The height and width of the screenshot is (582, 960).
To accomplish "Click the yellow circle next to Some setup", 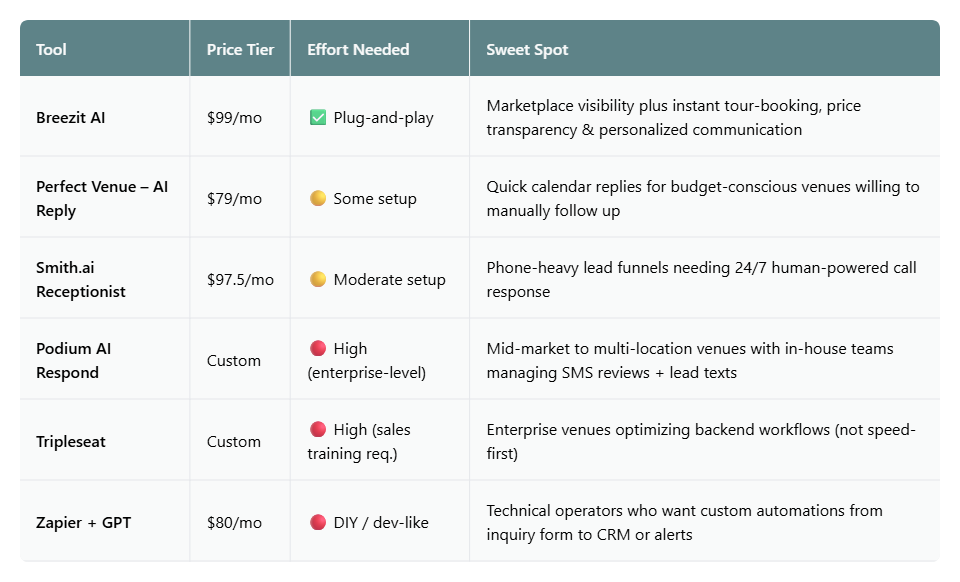I will [318, 198].
